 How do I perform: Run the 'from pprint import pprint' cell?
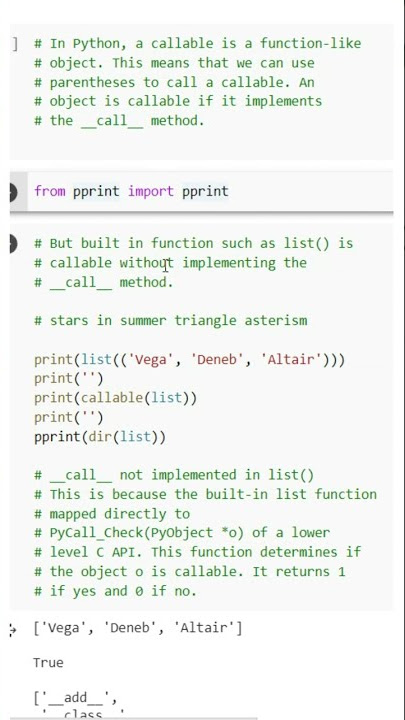pyautogui.click(x=13, y=192)
